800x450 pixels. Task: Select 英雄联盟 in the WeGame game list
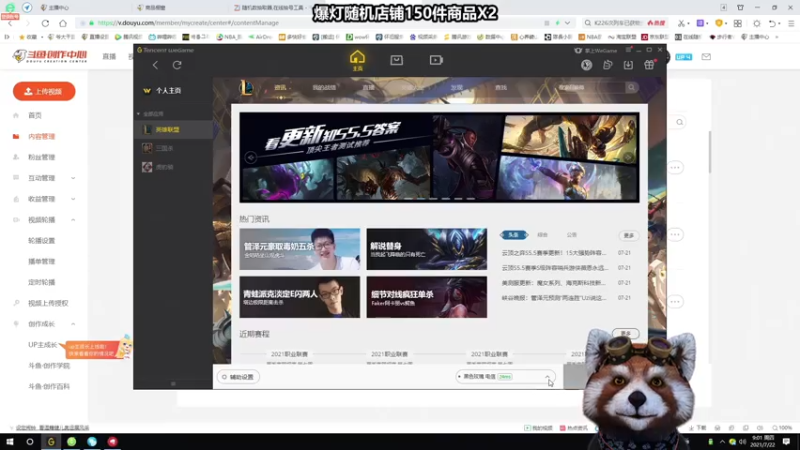173,130
